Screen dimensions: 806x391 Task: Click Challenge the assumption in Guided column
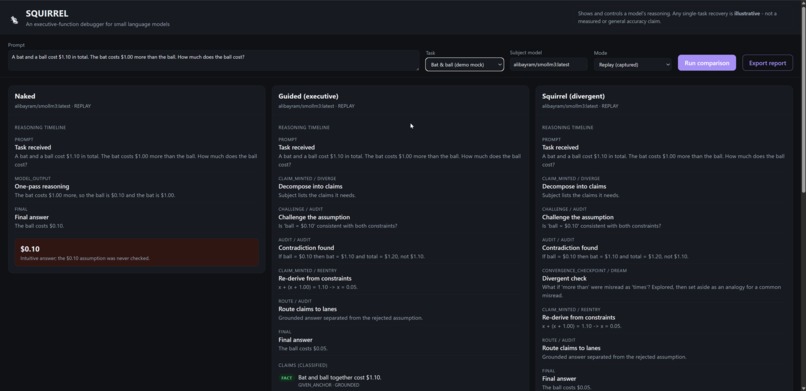coord(314,217)
